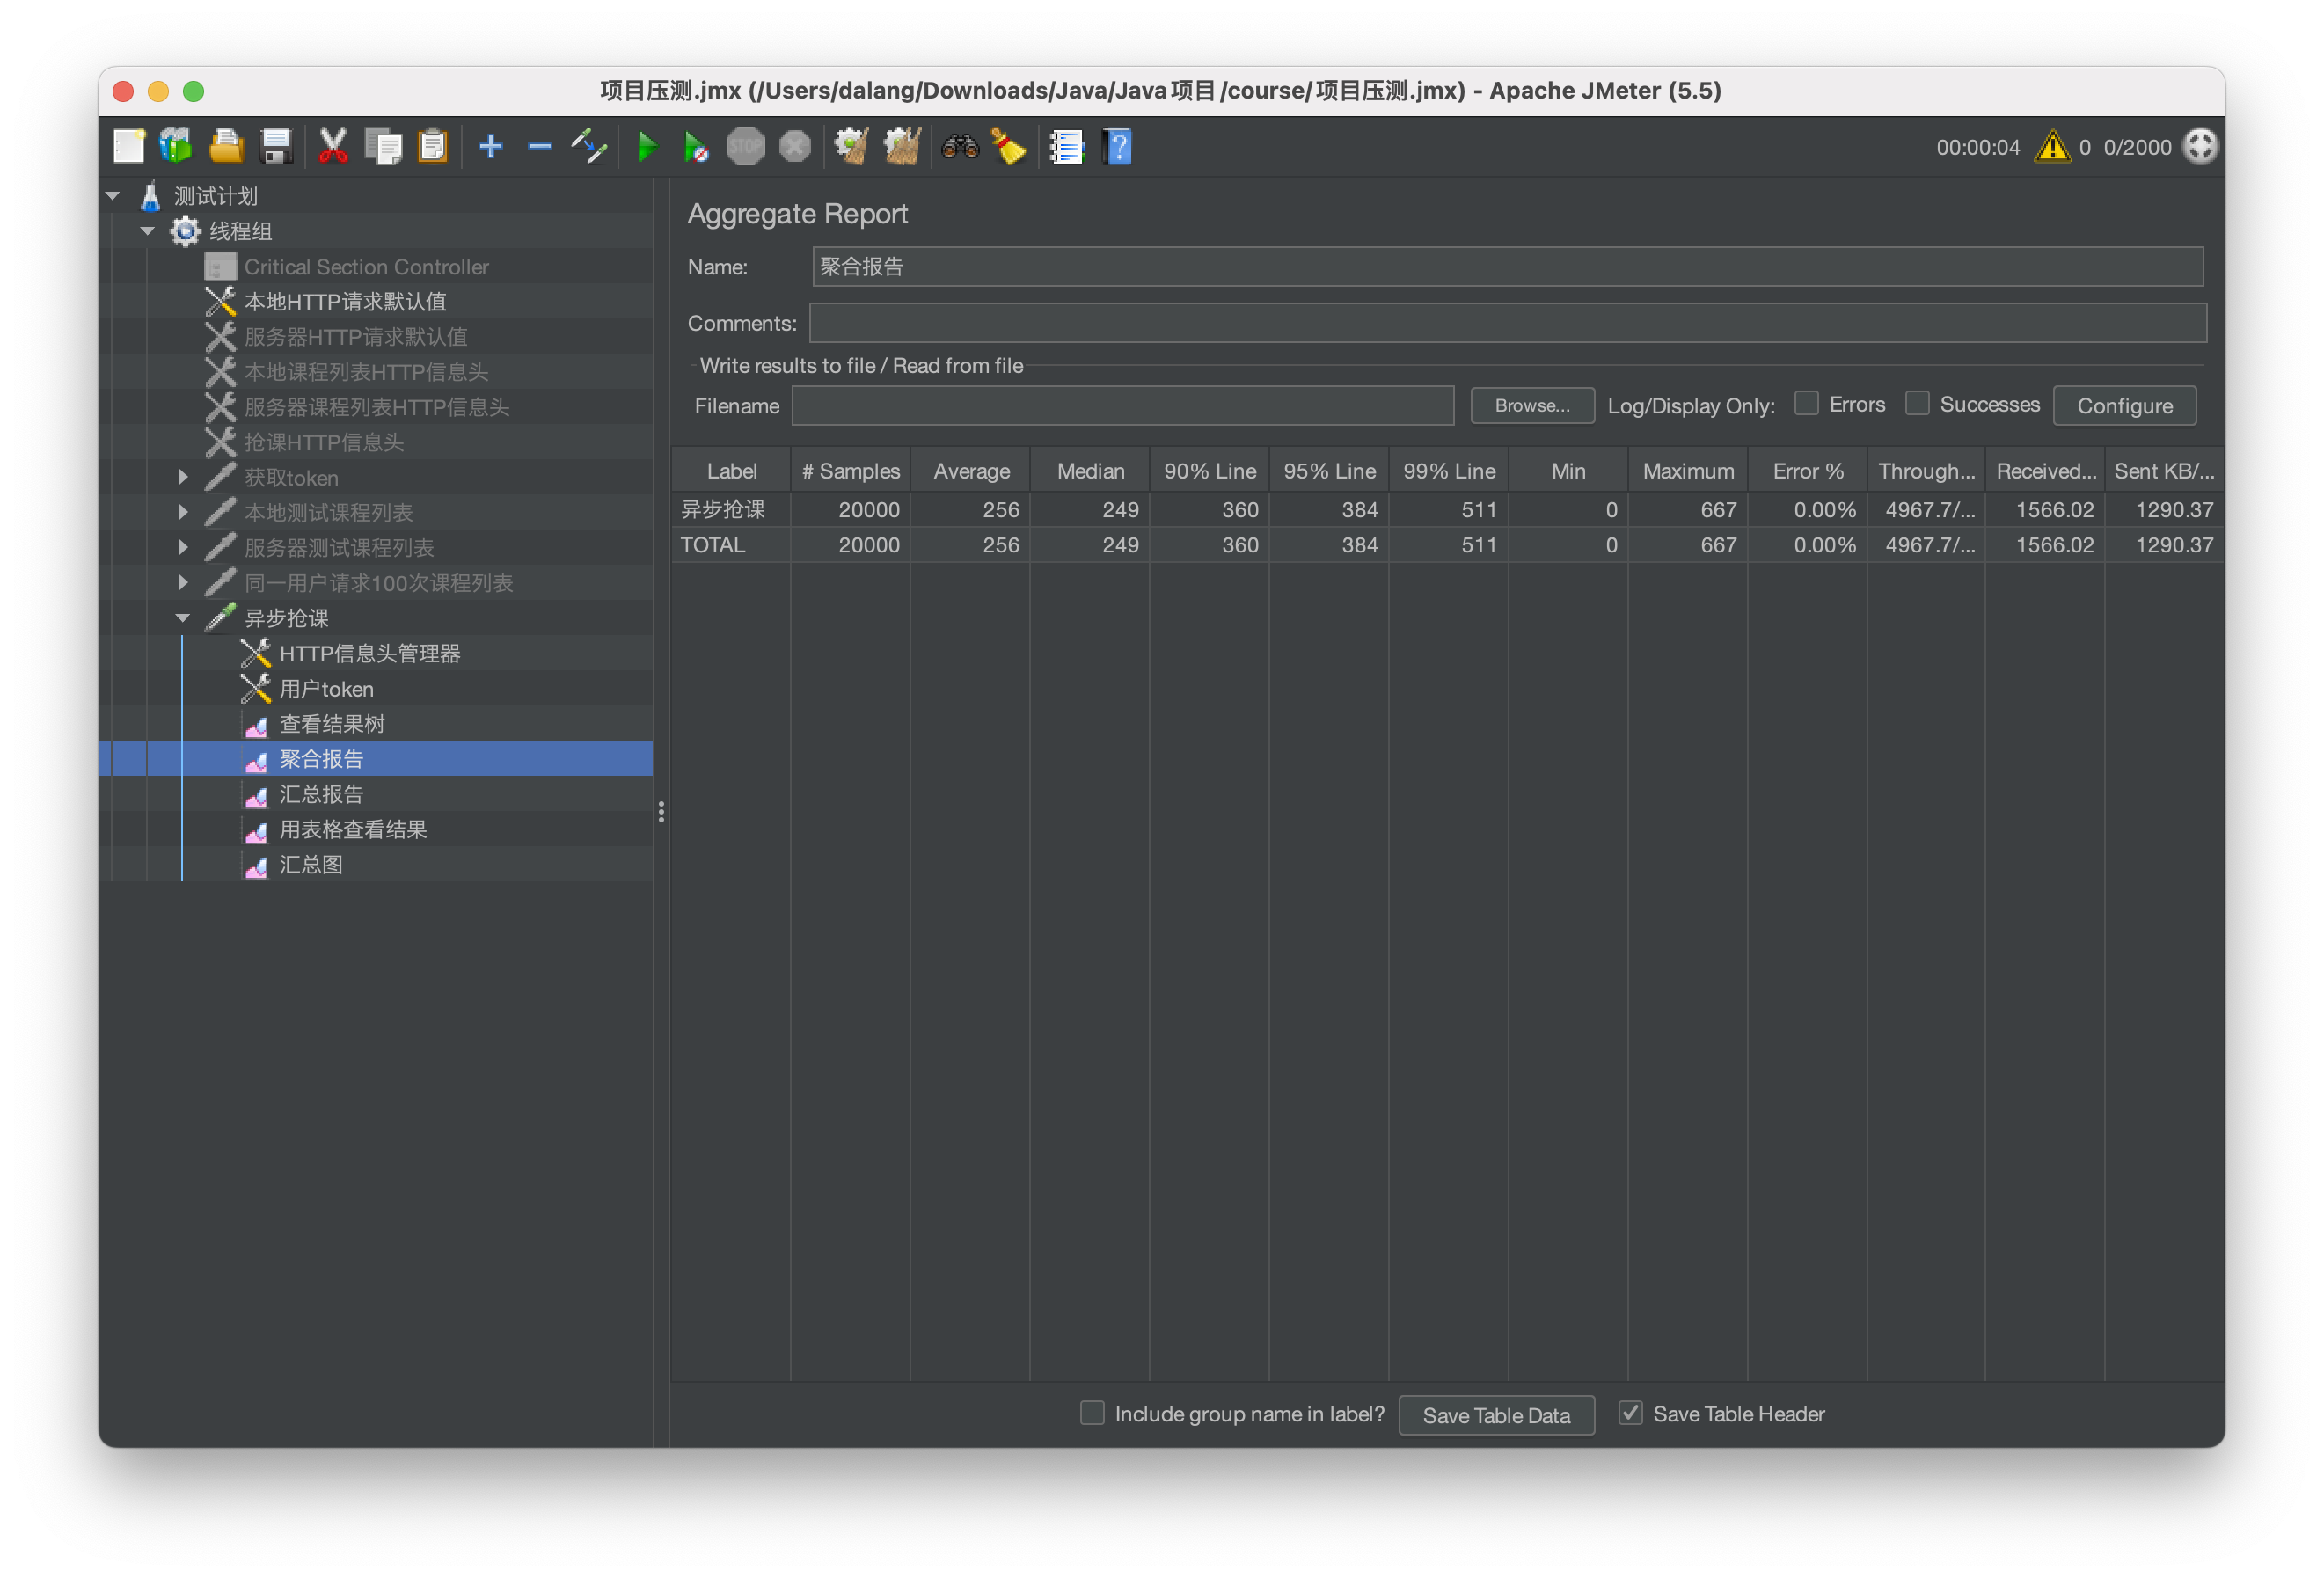The height and width of the screenshot is (1578, 2324).
Task: Select 汇总报告 in the test tree
Action: [x=321, y=794]
